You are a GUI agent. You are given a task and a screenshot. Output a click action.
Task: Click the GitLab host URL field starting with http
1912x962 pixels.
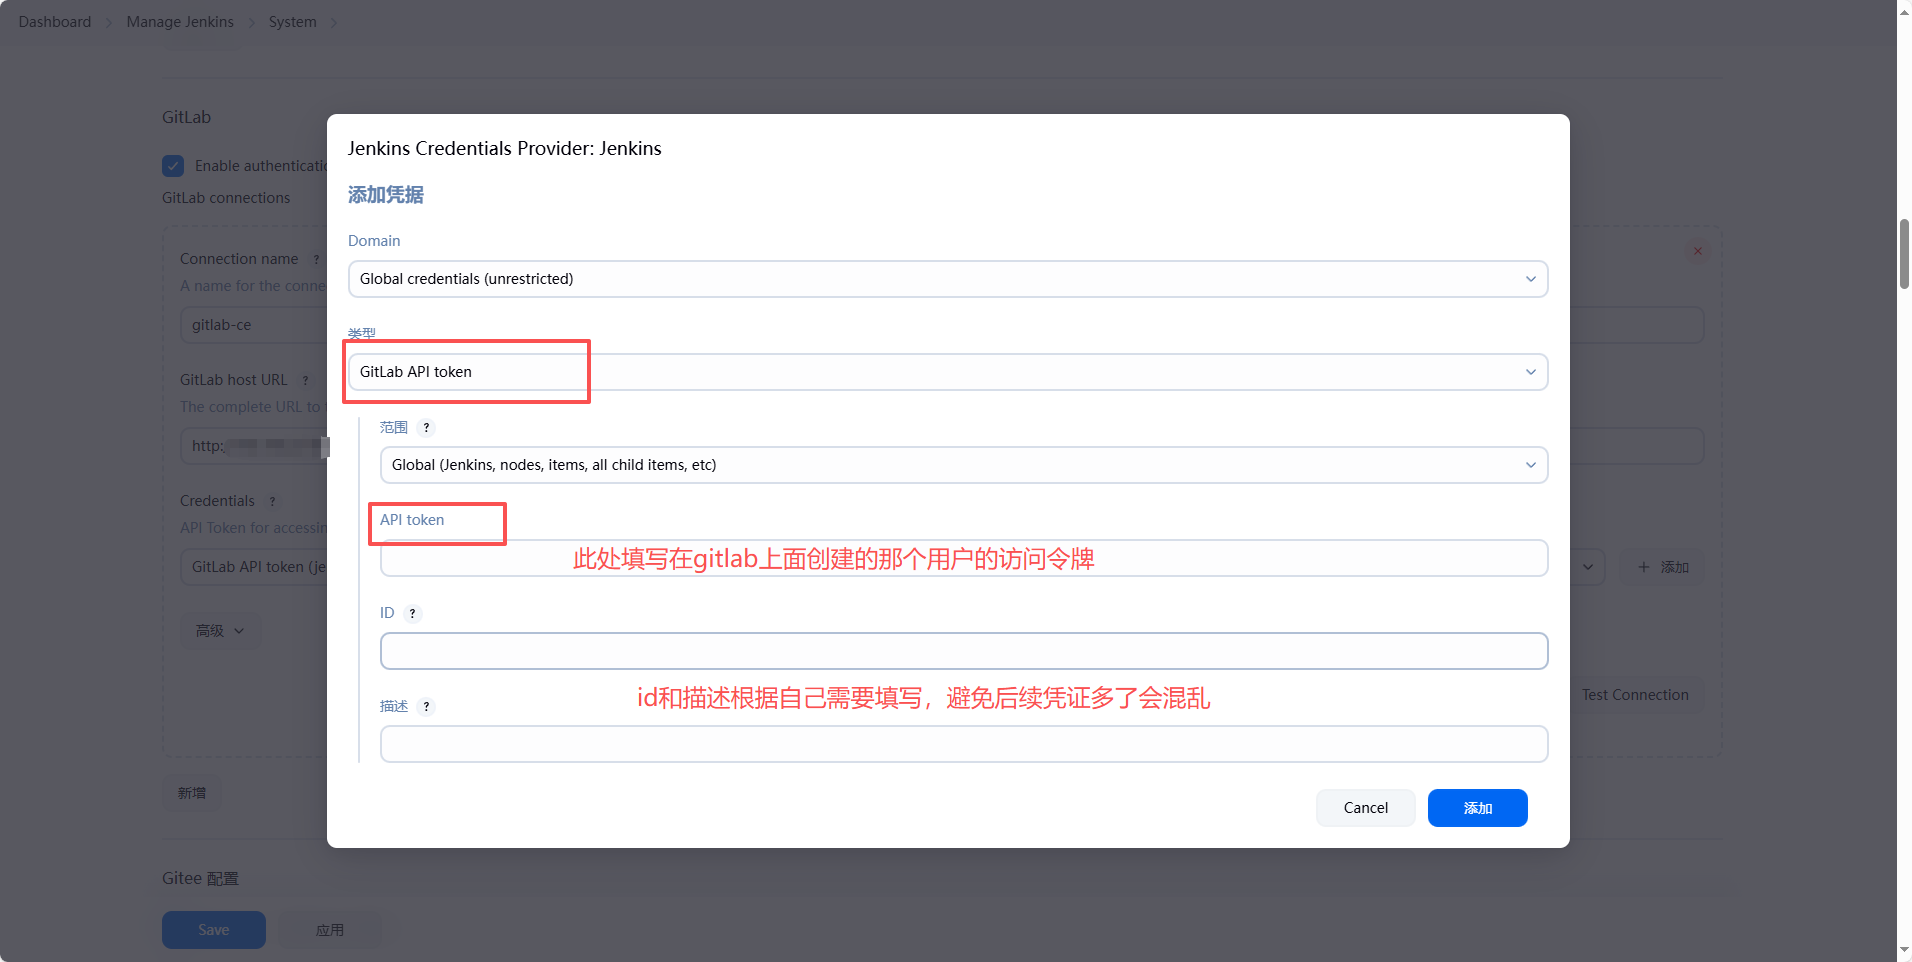pos(254,446)
